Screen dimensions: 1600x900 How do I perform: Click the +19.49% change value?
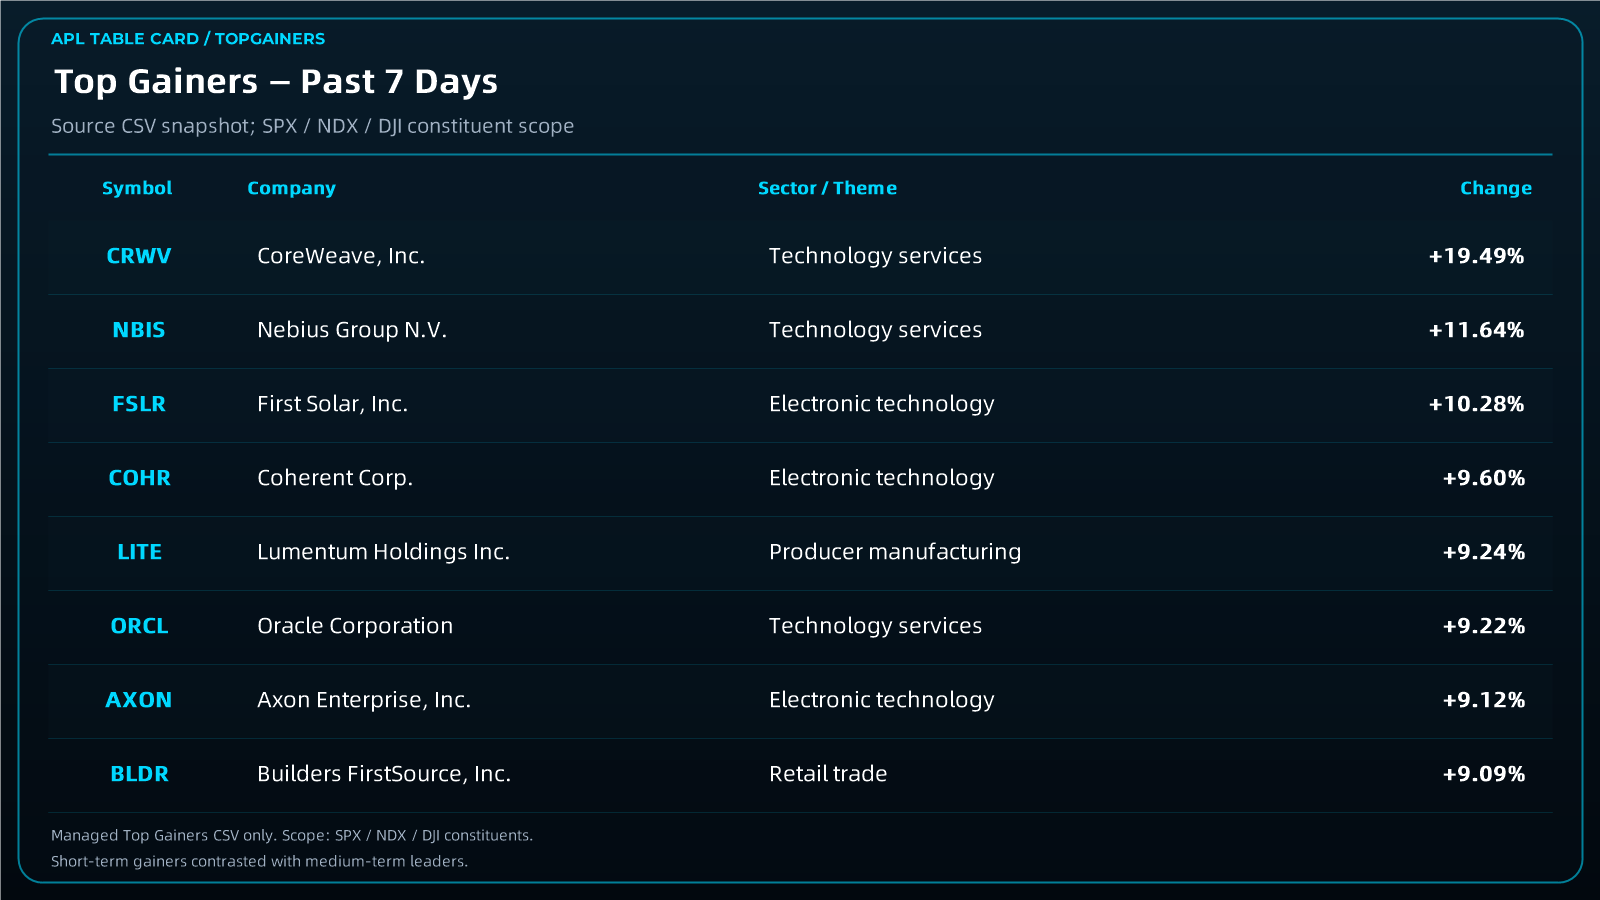click(1476, 256)
